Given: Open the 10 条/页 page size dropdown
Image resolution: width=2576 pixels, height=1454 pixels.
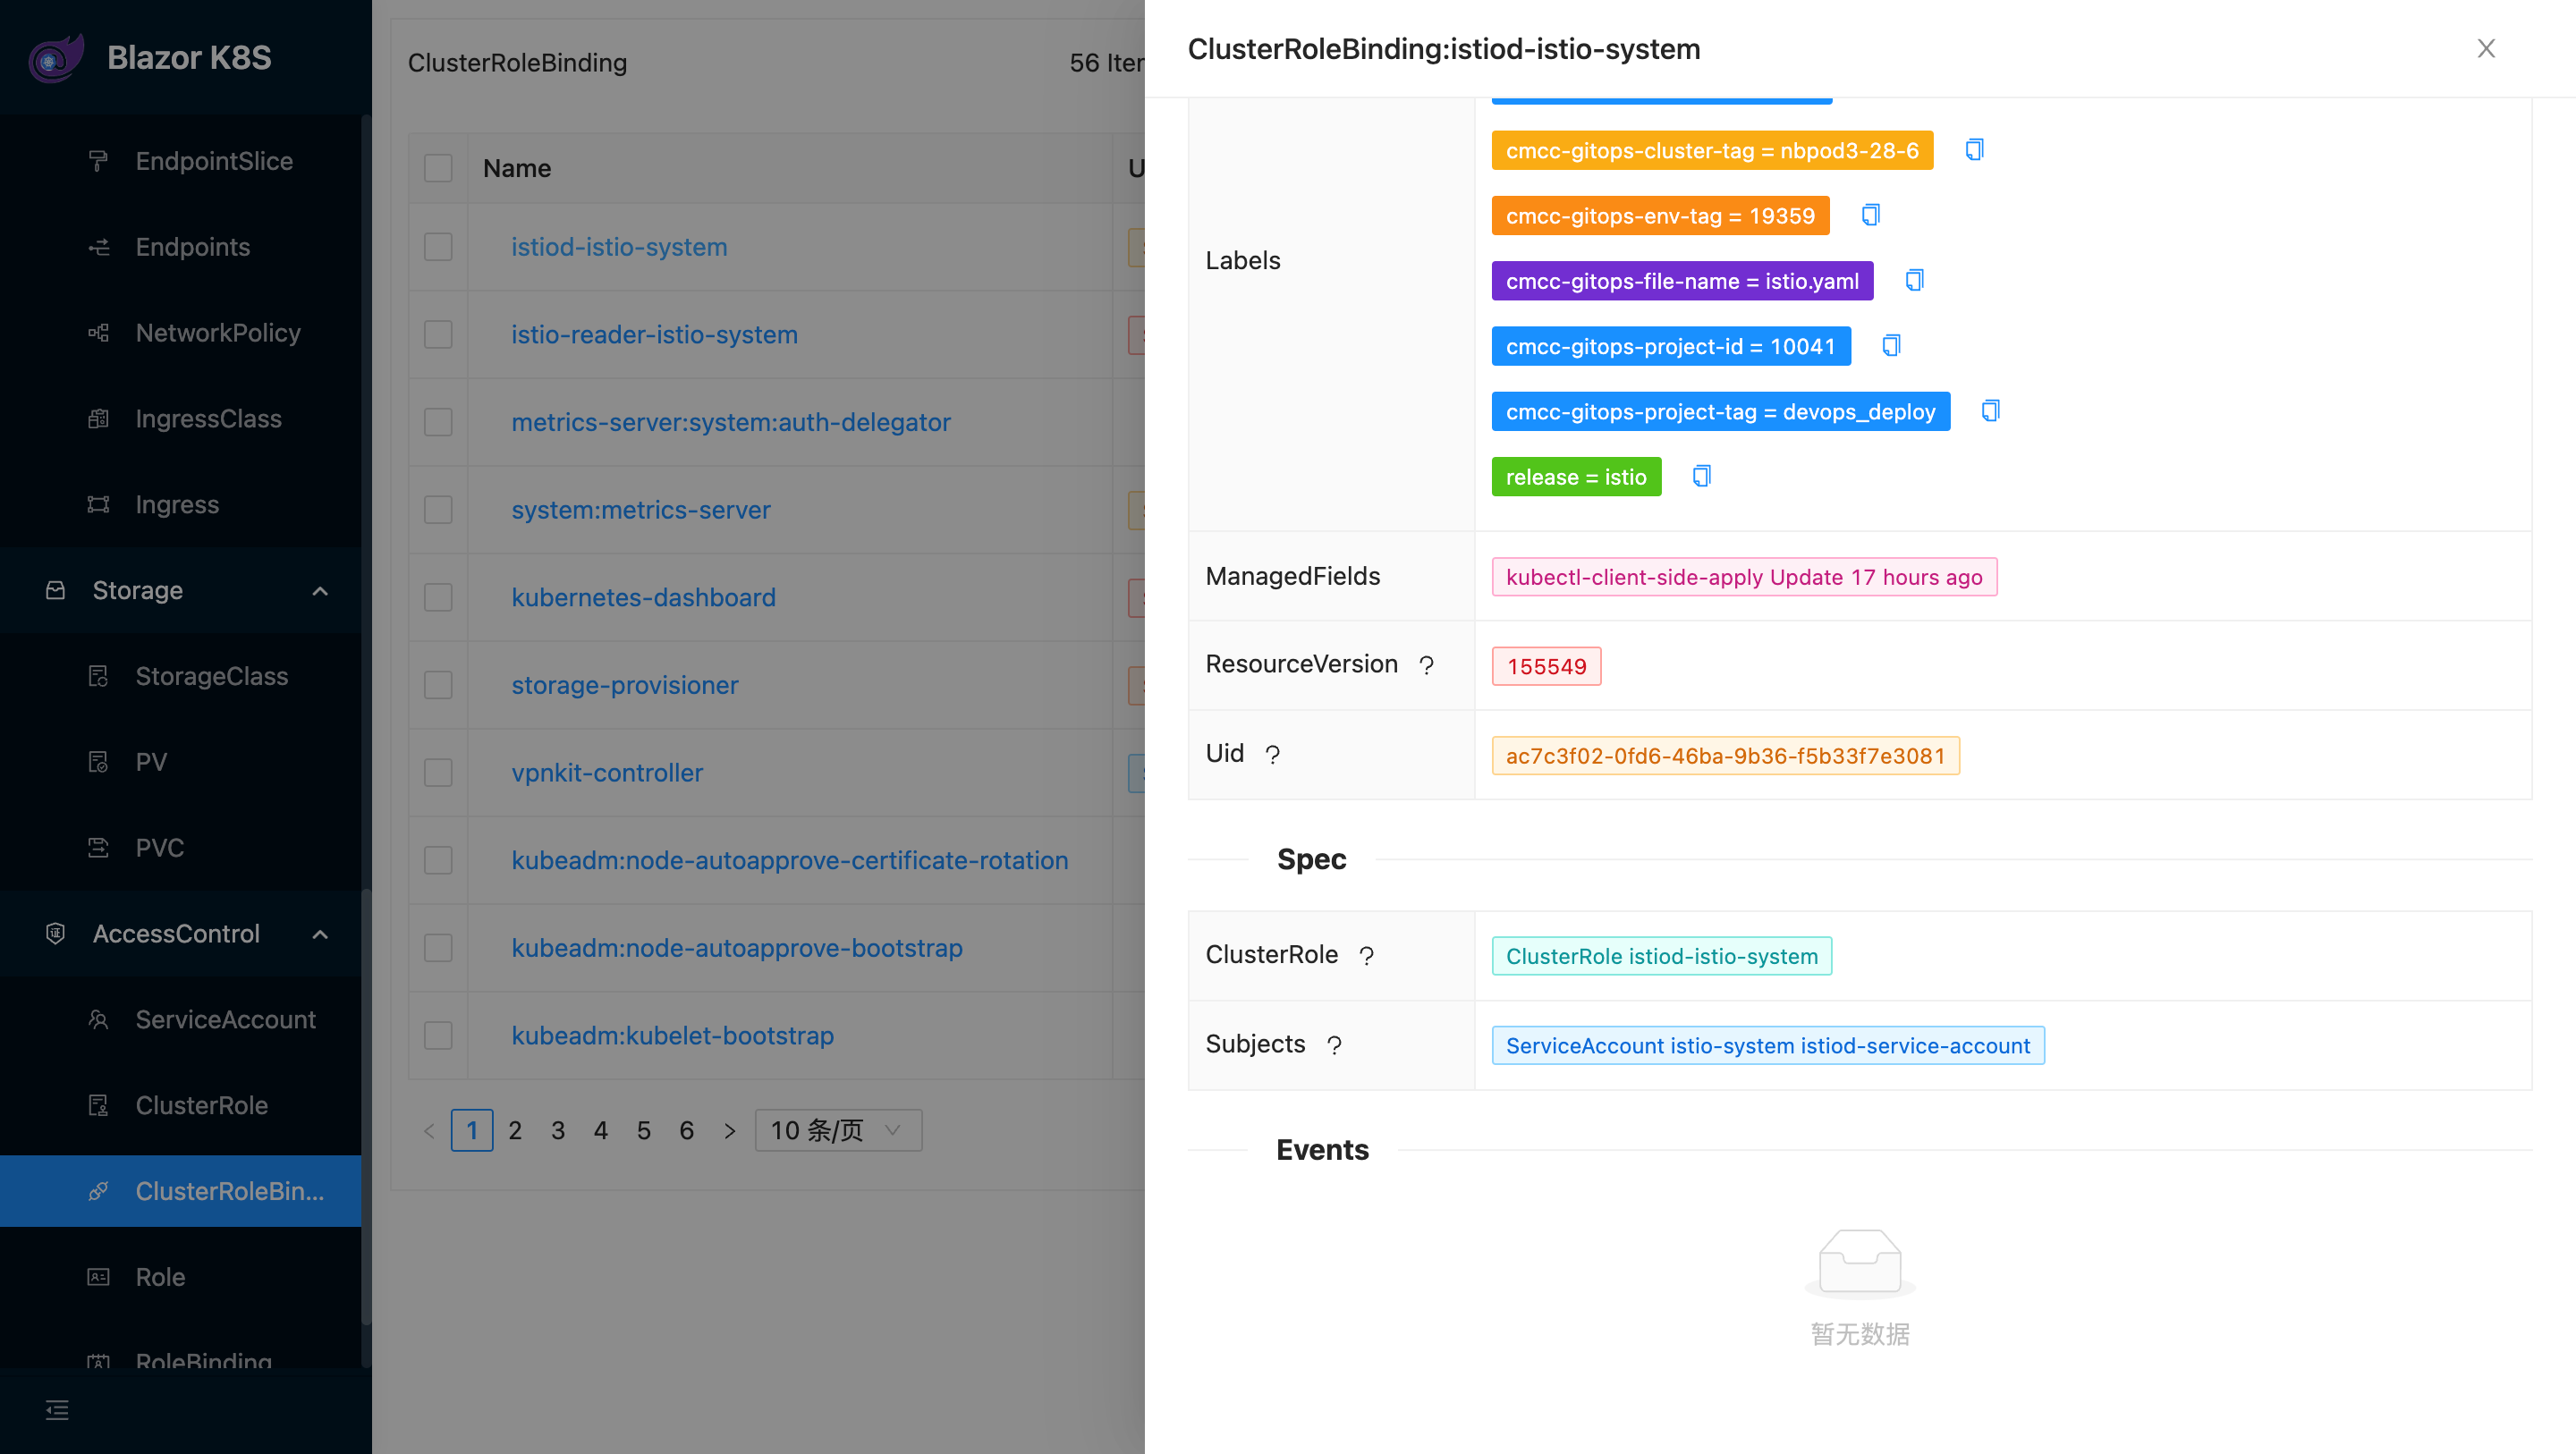Looking at the screenshot, I should tap(837, 1131).
